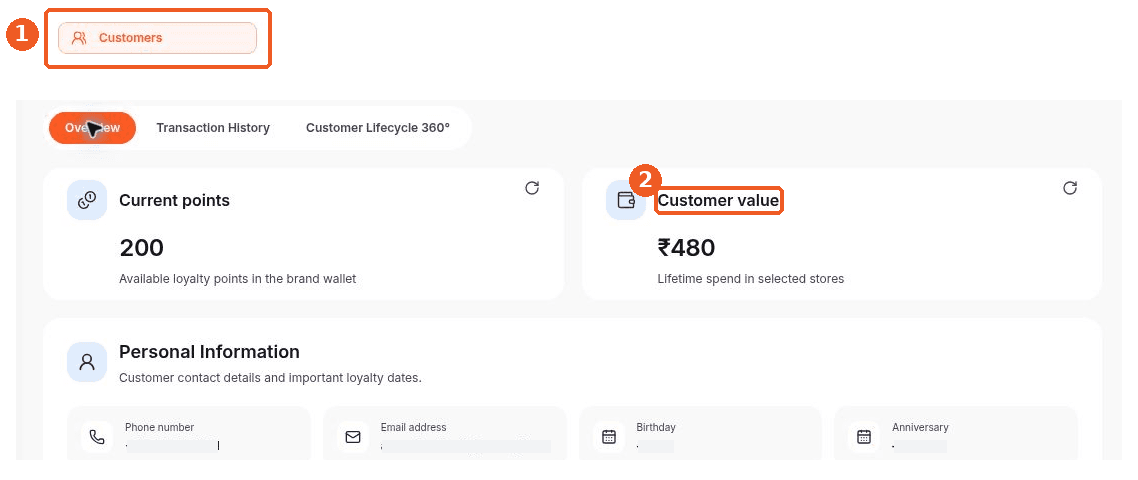The height and width of the screenshot is (480, 1138).
Task: Click the Birthday calendar icon
Action: pyautogui.click(x=609, y=437)
